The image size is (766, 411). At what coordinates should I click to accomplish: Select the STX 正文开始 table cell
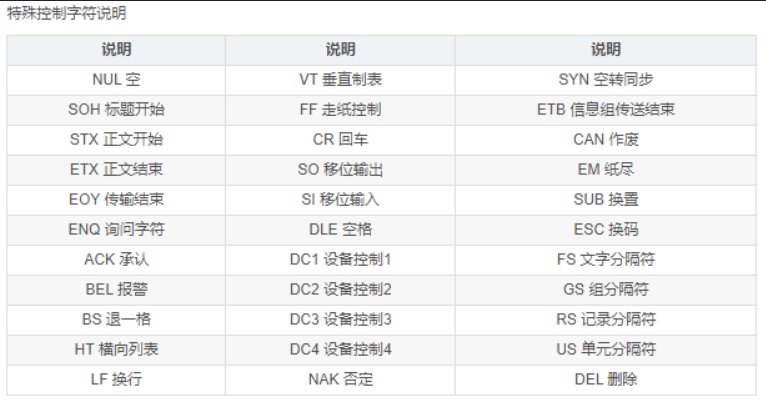pyautogui.click(x=116, y=139)
